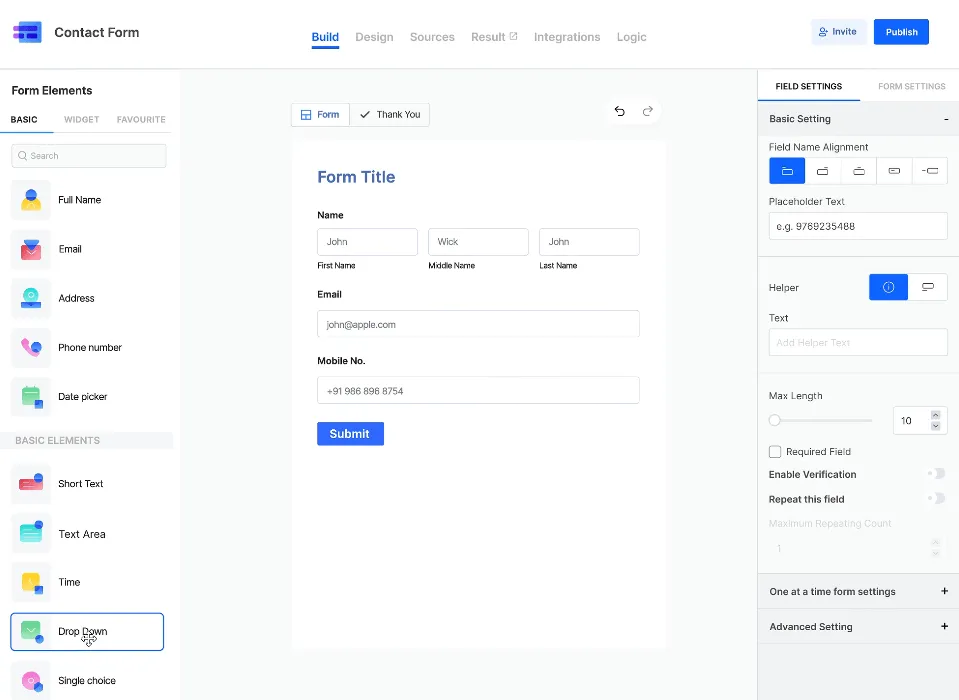Switch to FIELD SETTINGS tab
This screenshot has height=700, width=959.
coord(809,86)
